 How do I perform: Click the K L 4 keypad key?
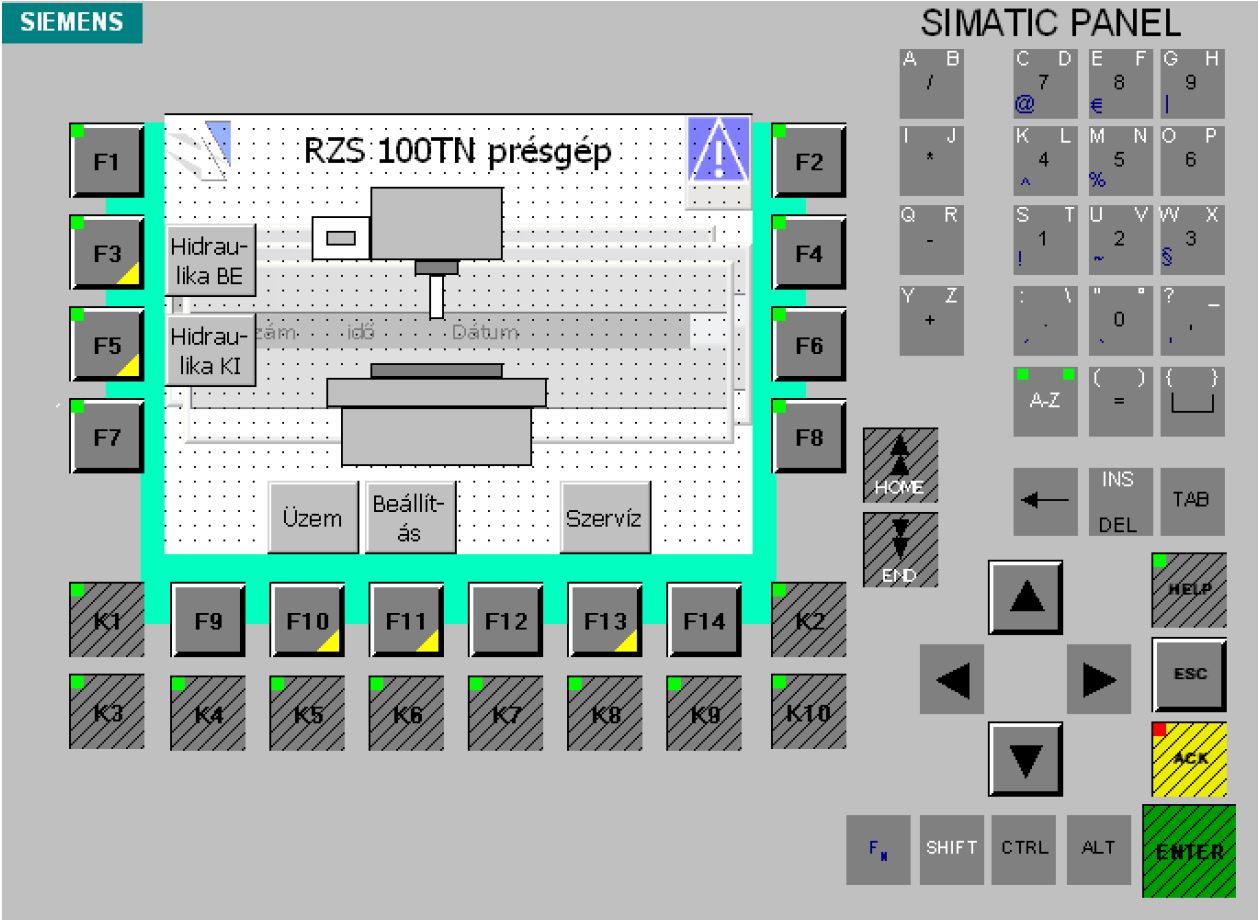[x=1045, y=162]
